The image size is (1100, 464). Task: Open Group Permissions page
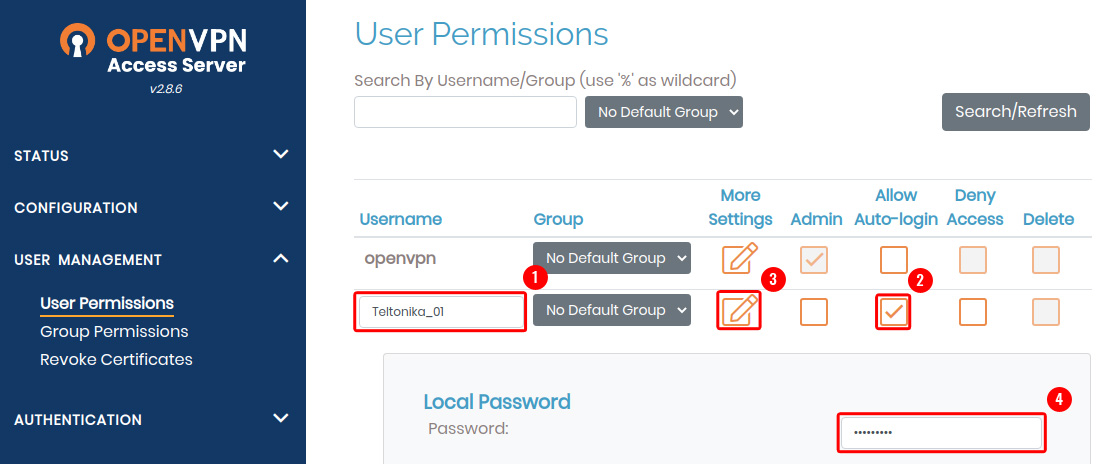[114, 331]
